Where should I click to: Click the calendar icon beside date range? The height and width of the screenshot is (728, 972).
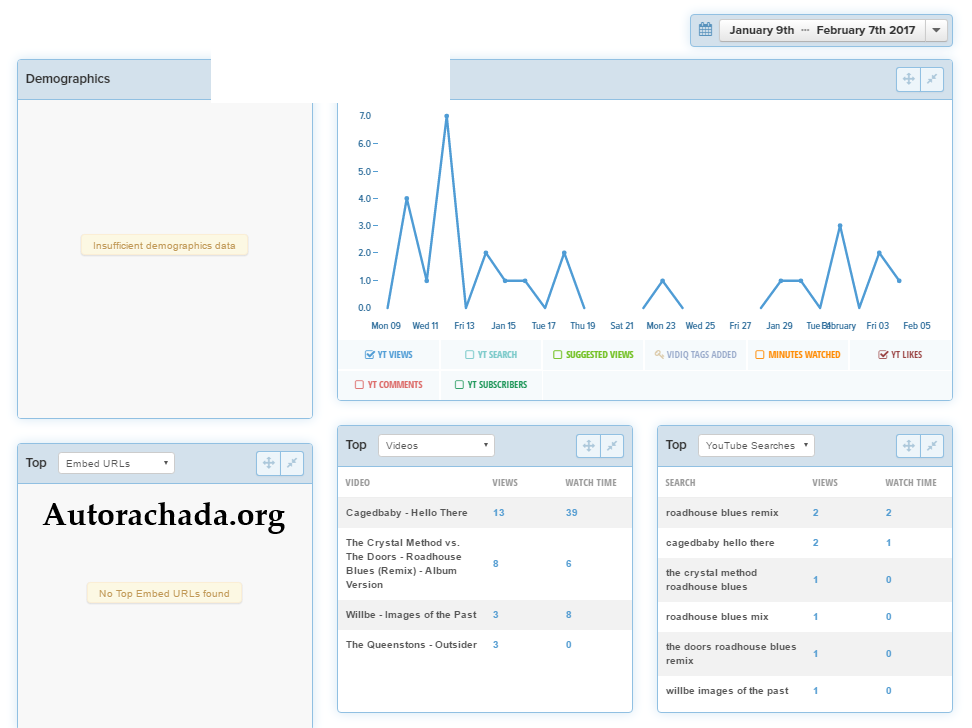click(x=705, y=30)
